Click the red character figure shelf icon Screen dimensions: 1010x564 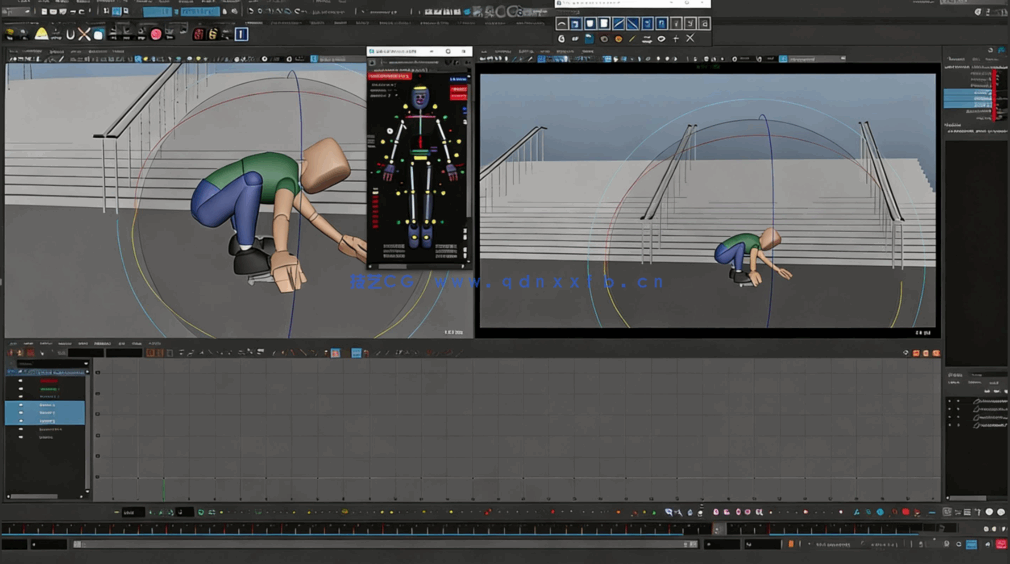click(198, 34)
